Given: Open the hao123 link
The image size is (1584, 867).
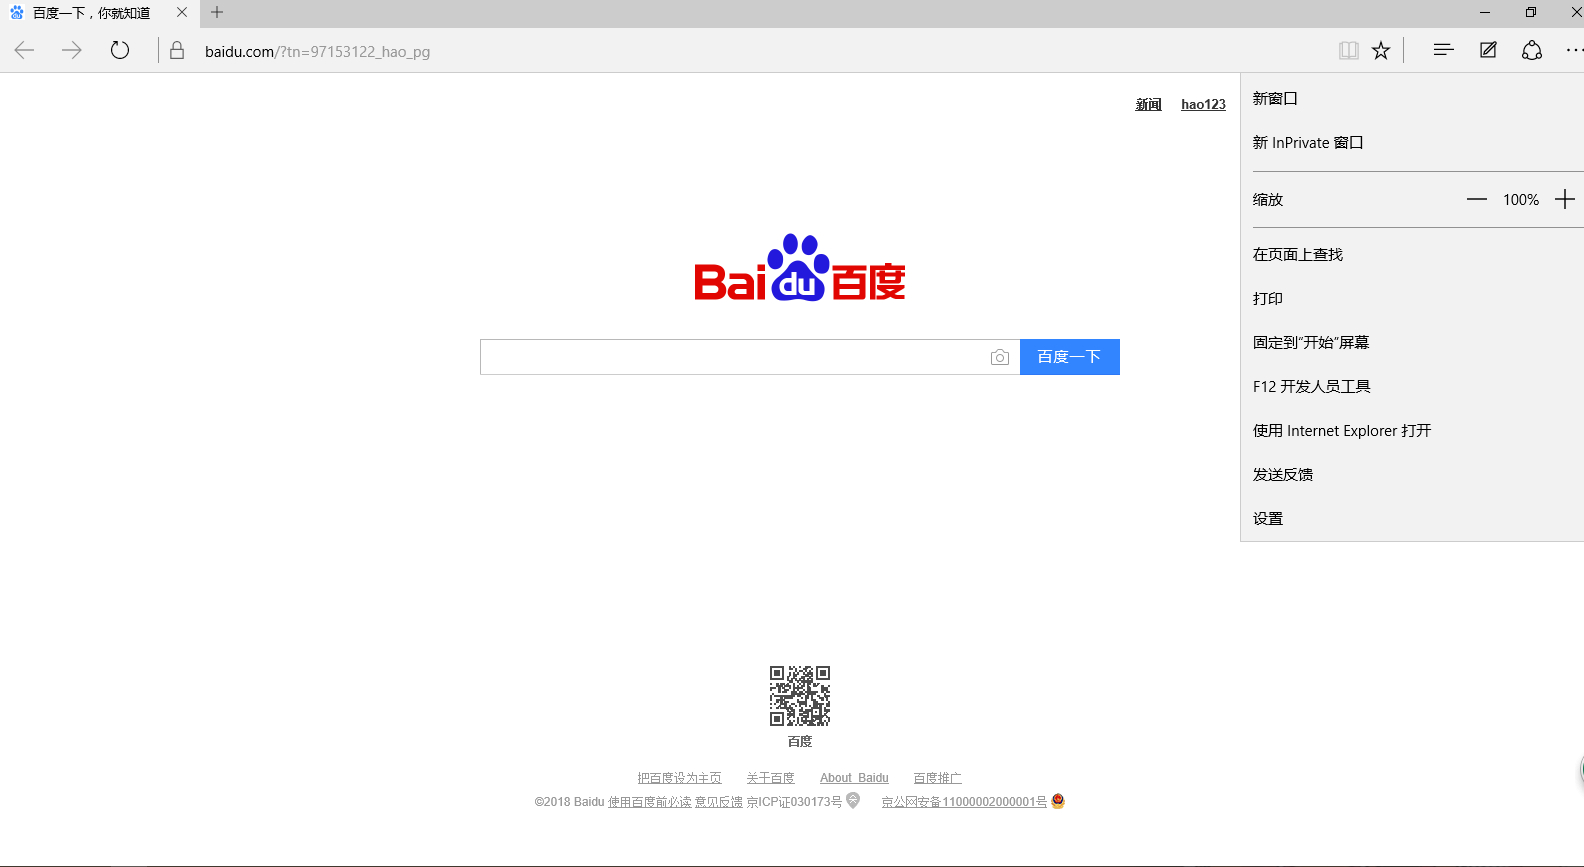Looking at the screenshot, I should 1203,104.
